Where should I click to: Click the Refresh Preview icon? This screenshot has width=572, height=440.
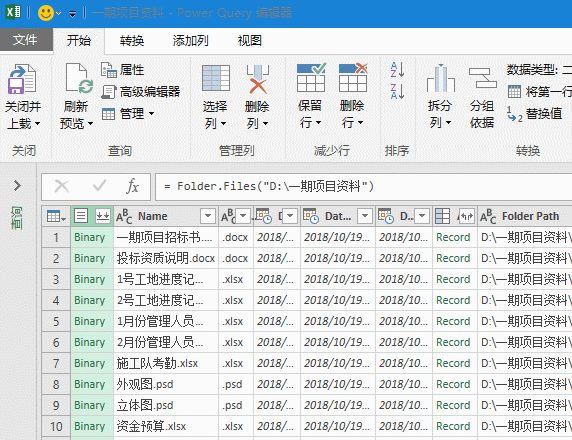pos(78,78)
